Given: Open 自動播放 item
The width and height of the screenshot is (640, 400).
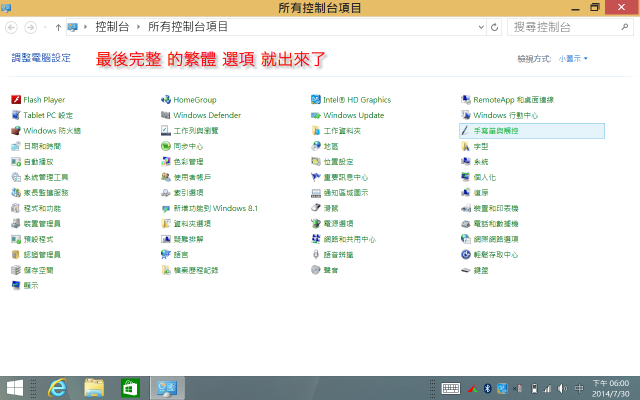Looking at the screenshot, I should pos(32,162).
